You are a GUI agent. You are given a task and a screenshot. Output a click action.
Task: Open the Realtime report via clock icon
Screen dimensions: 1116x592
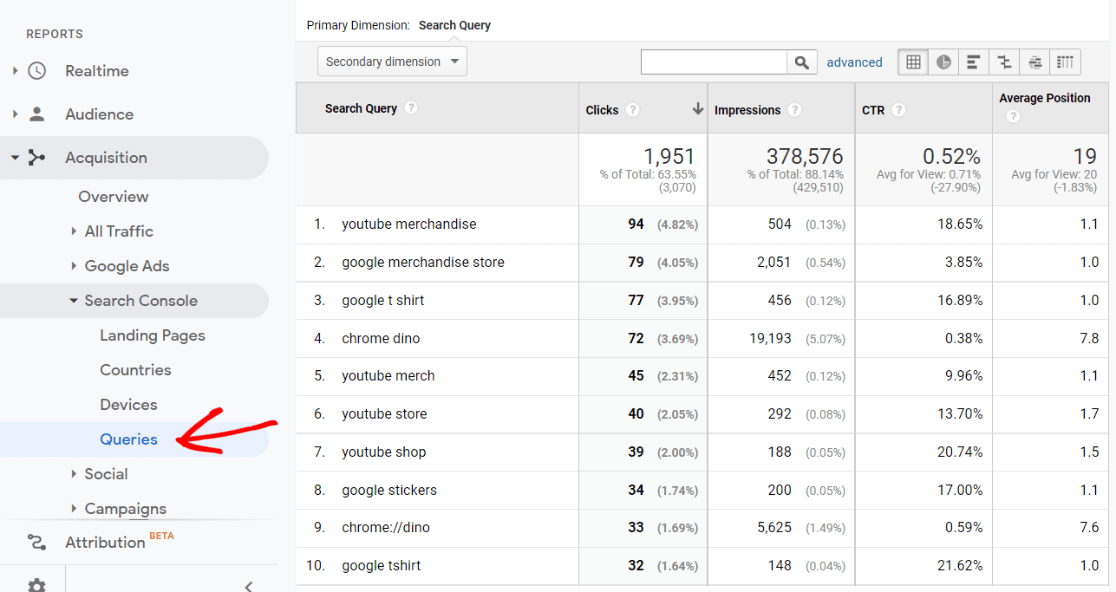tap(36, 70)
